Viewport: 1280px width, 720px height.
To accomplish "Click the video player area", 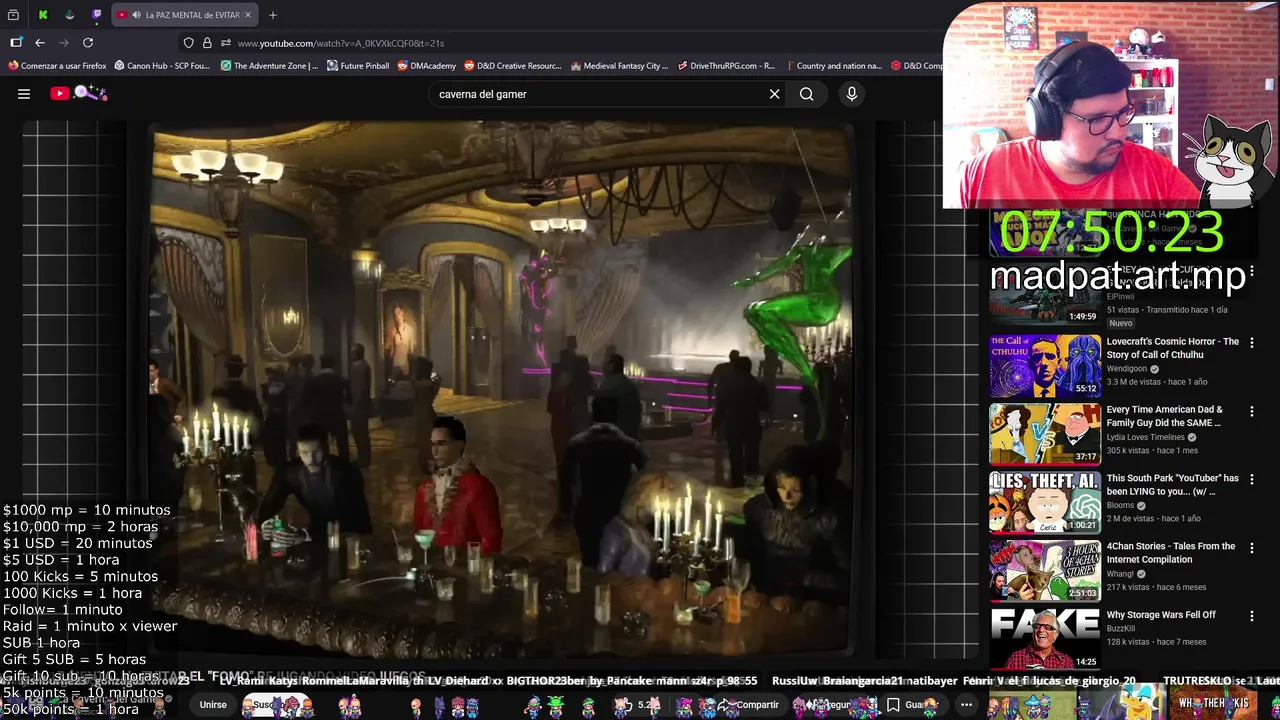I will tap(500, 388).
